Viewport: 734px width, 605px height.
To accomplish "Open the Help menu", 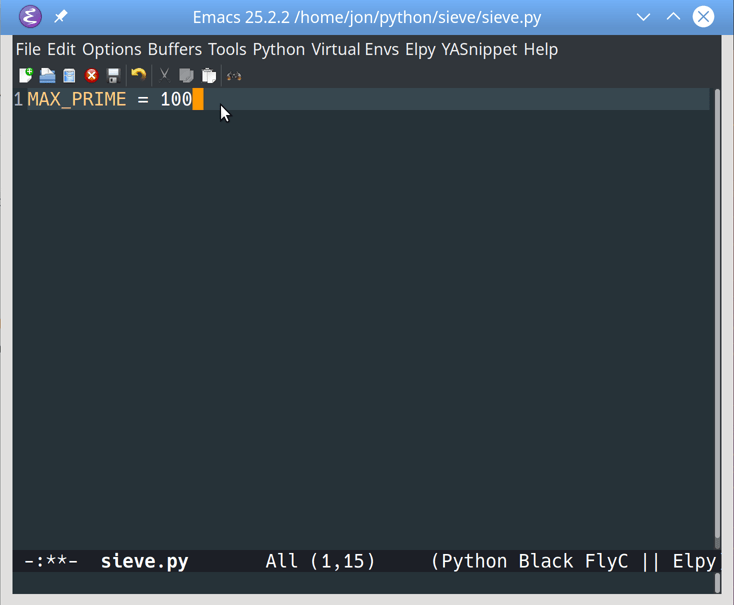I will pos(541,49).
